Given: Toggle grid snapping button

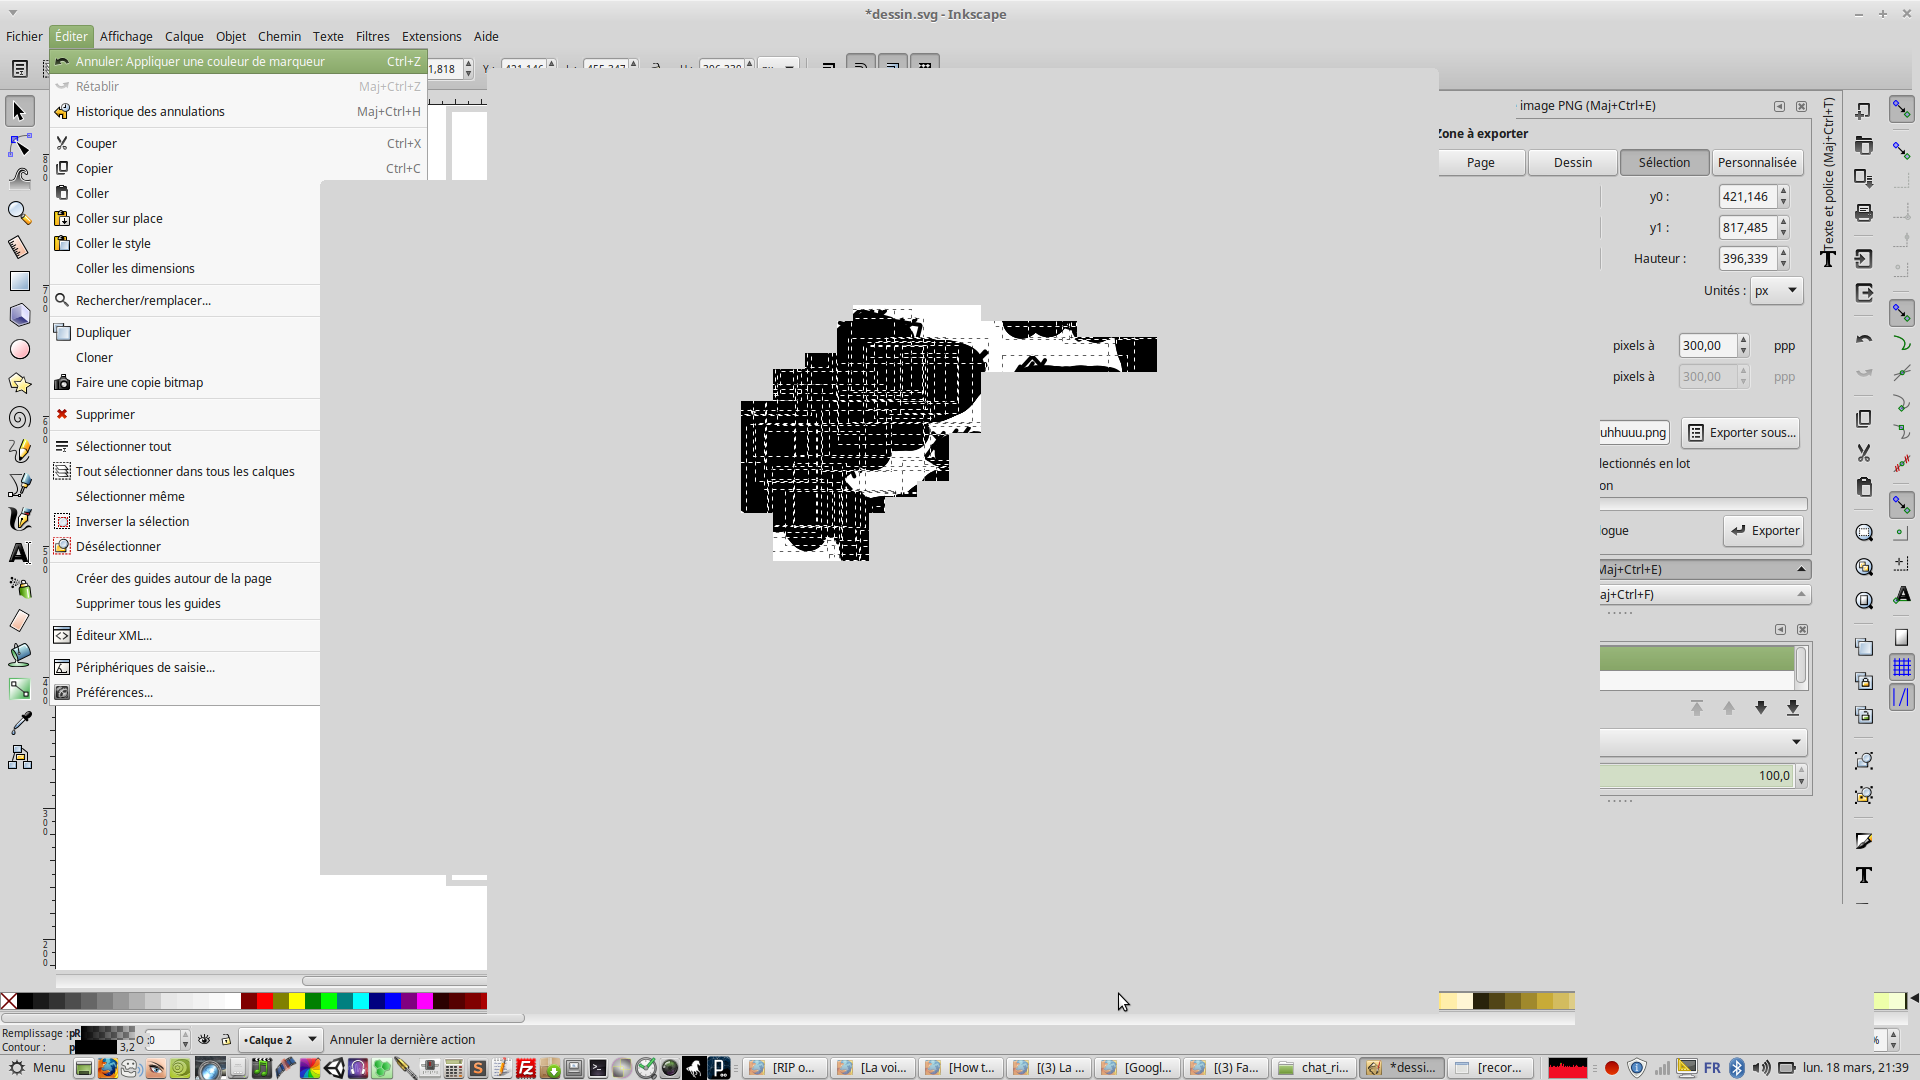Looking at the screenshot, I should 1901,667.
